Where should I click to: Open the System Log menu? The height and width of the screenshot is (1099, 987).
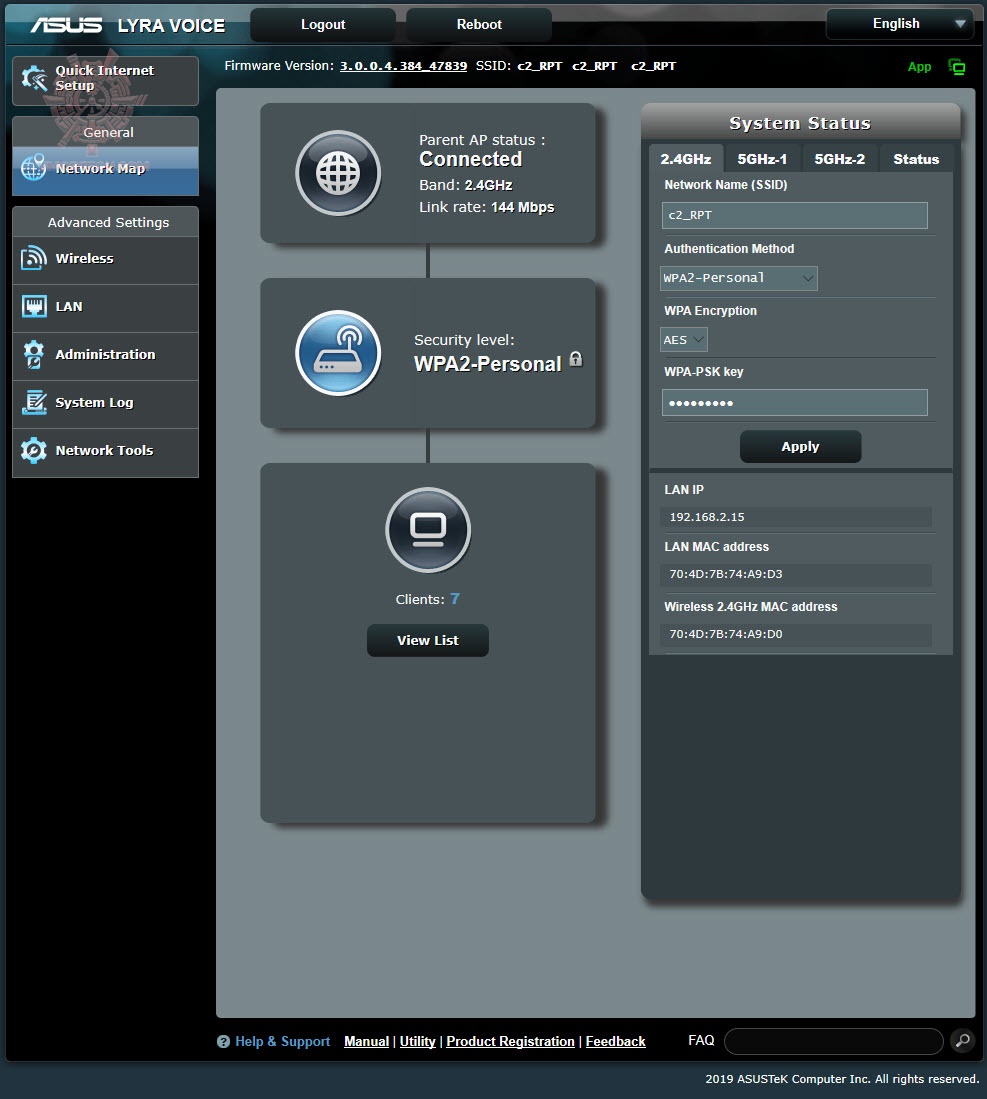[105, 403]
